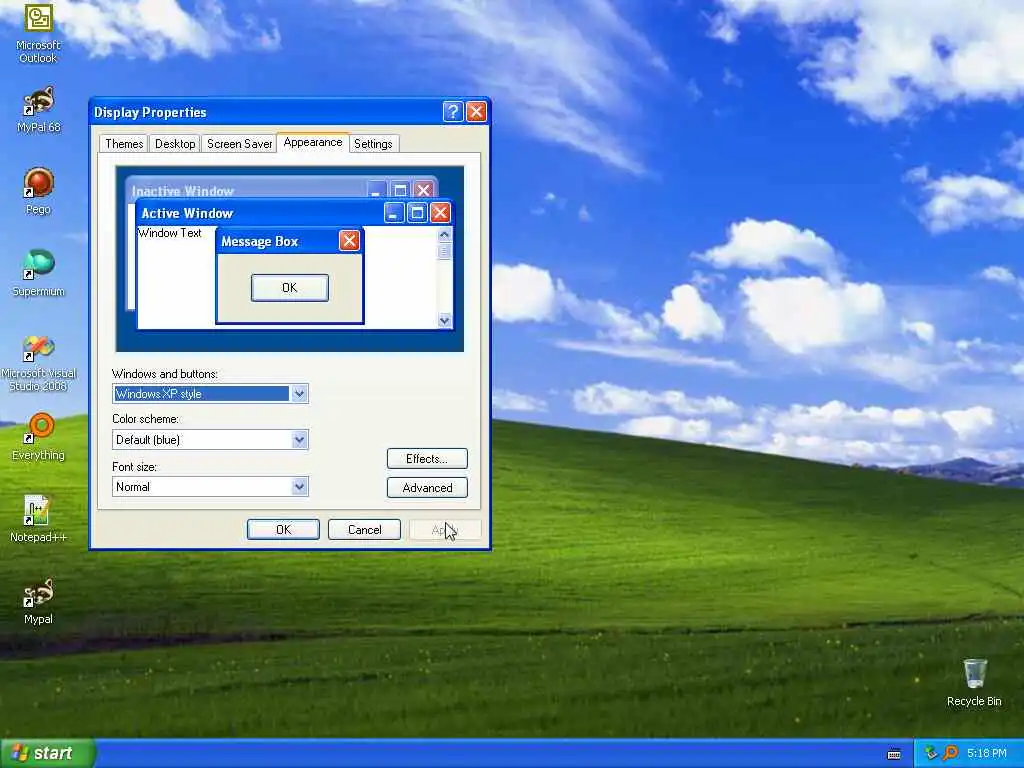Image resolution: width=1024 pixels, height=768 pixels.
Task: Click Cancel in Display Properties
Action: [x=364, y=530]
